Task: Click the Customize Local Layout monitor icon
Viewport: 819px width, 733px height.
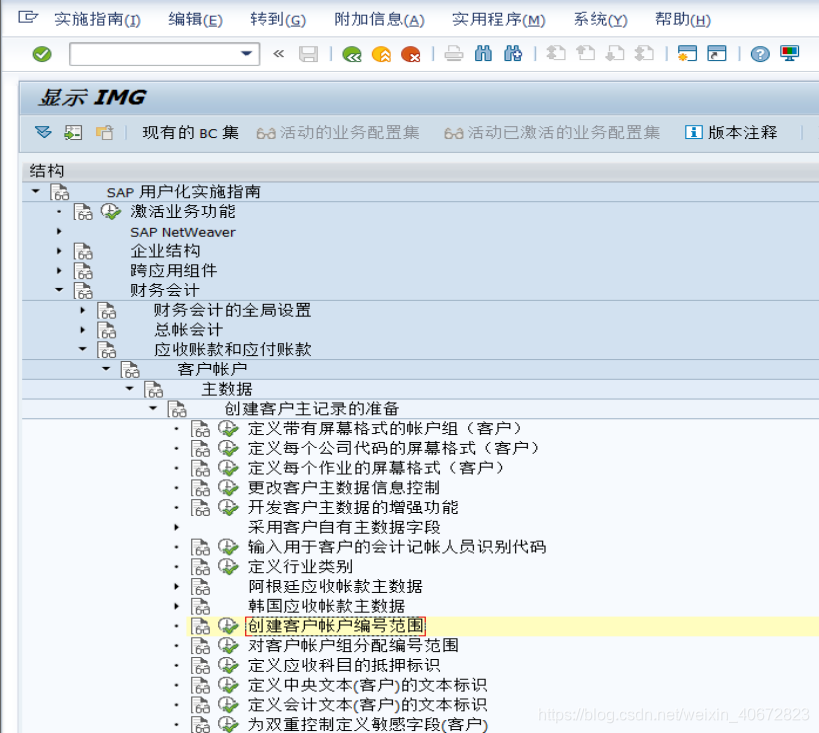Action: [789, 54]
